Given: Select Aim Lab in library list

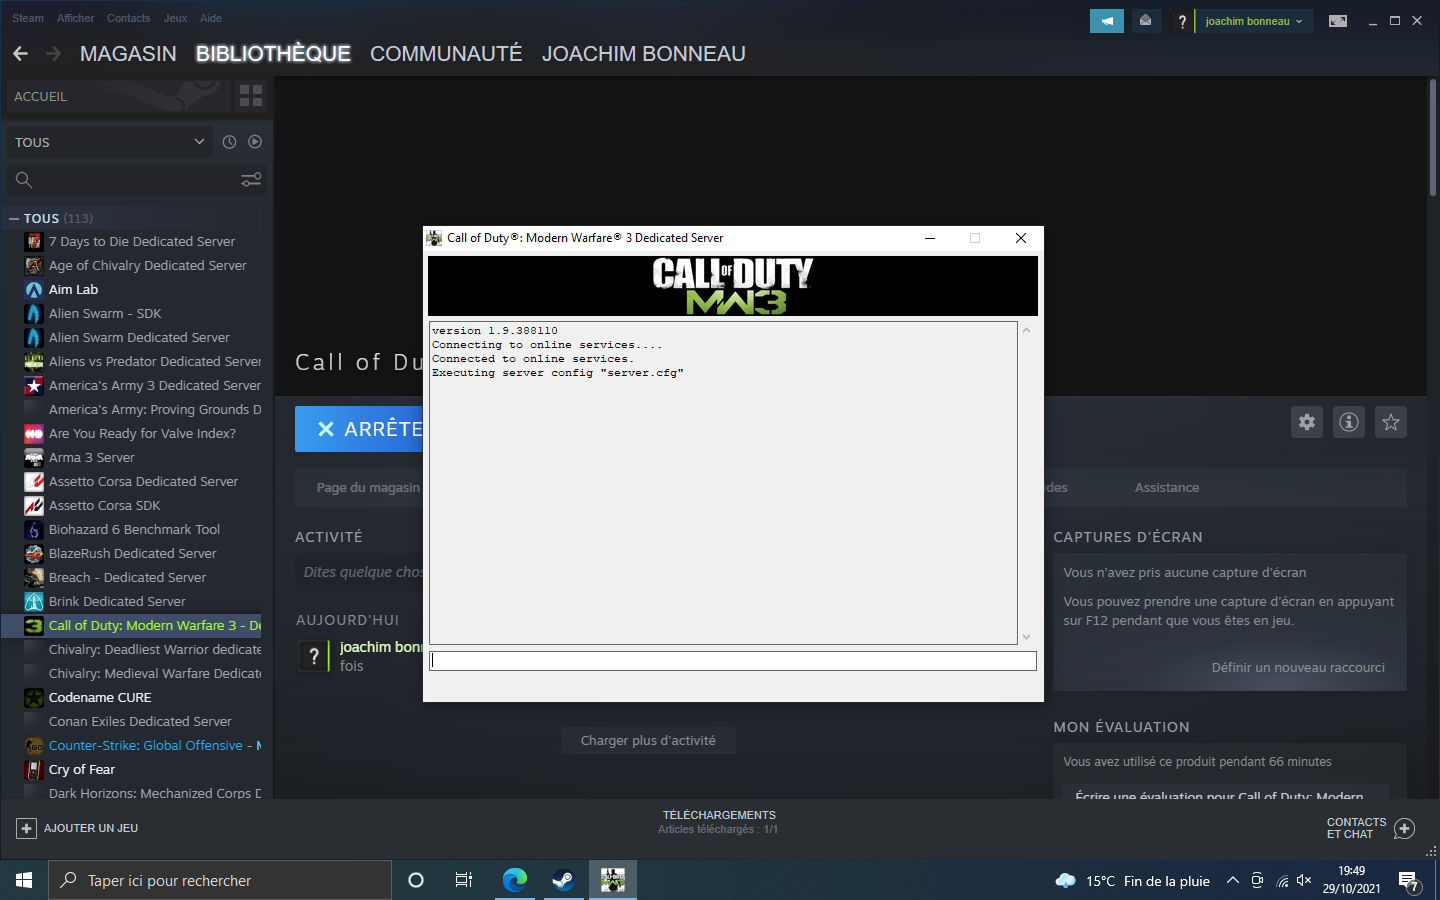Looking at the screenshot, I should click(x=74, y=290).
